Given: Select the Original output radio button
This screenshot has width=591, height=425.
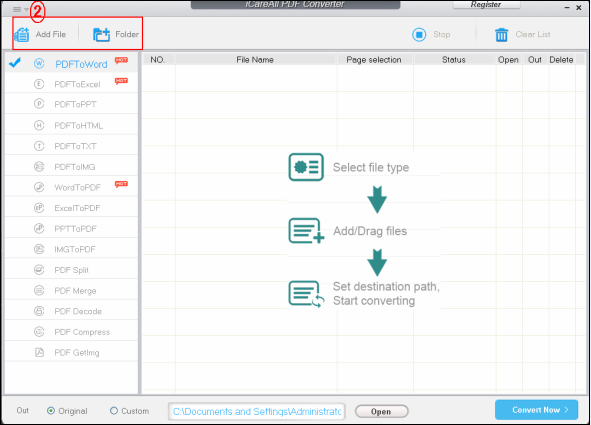Looking at the screenshot, I should click(x=51, y=411).
